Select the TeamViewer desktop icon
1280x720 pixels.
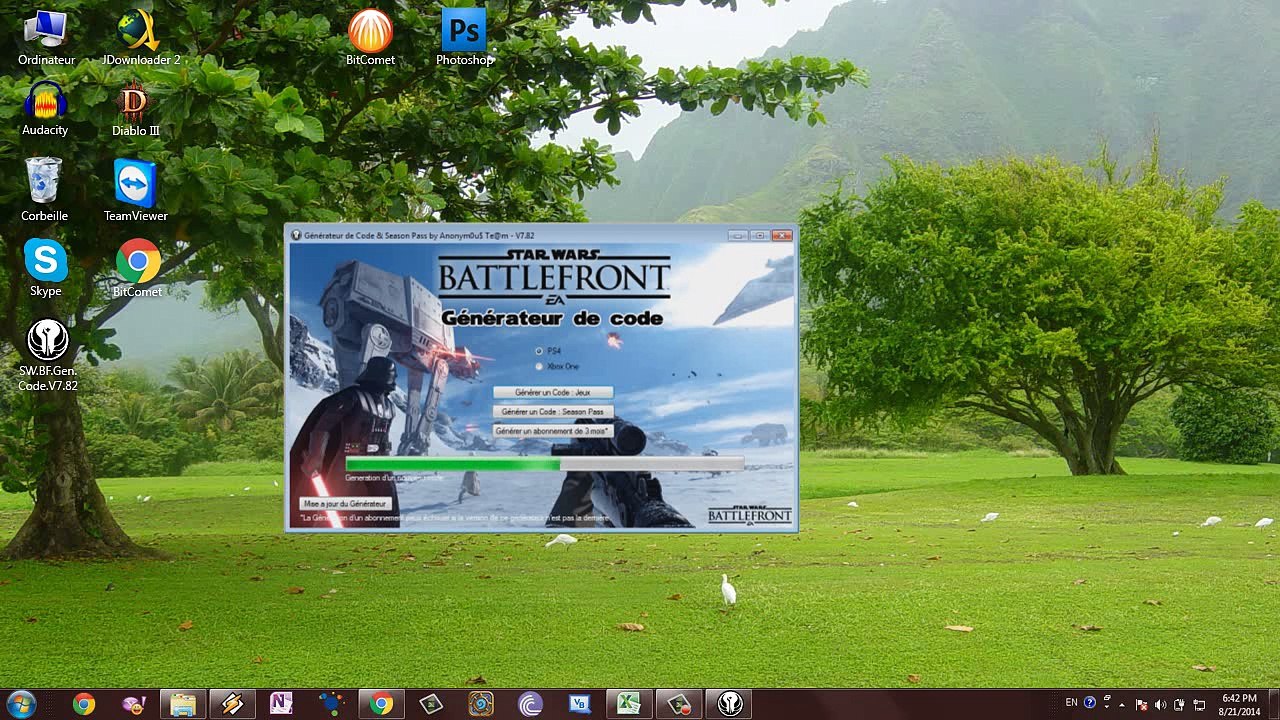point(136,190)
